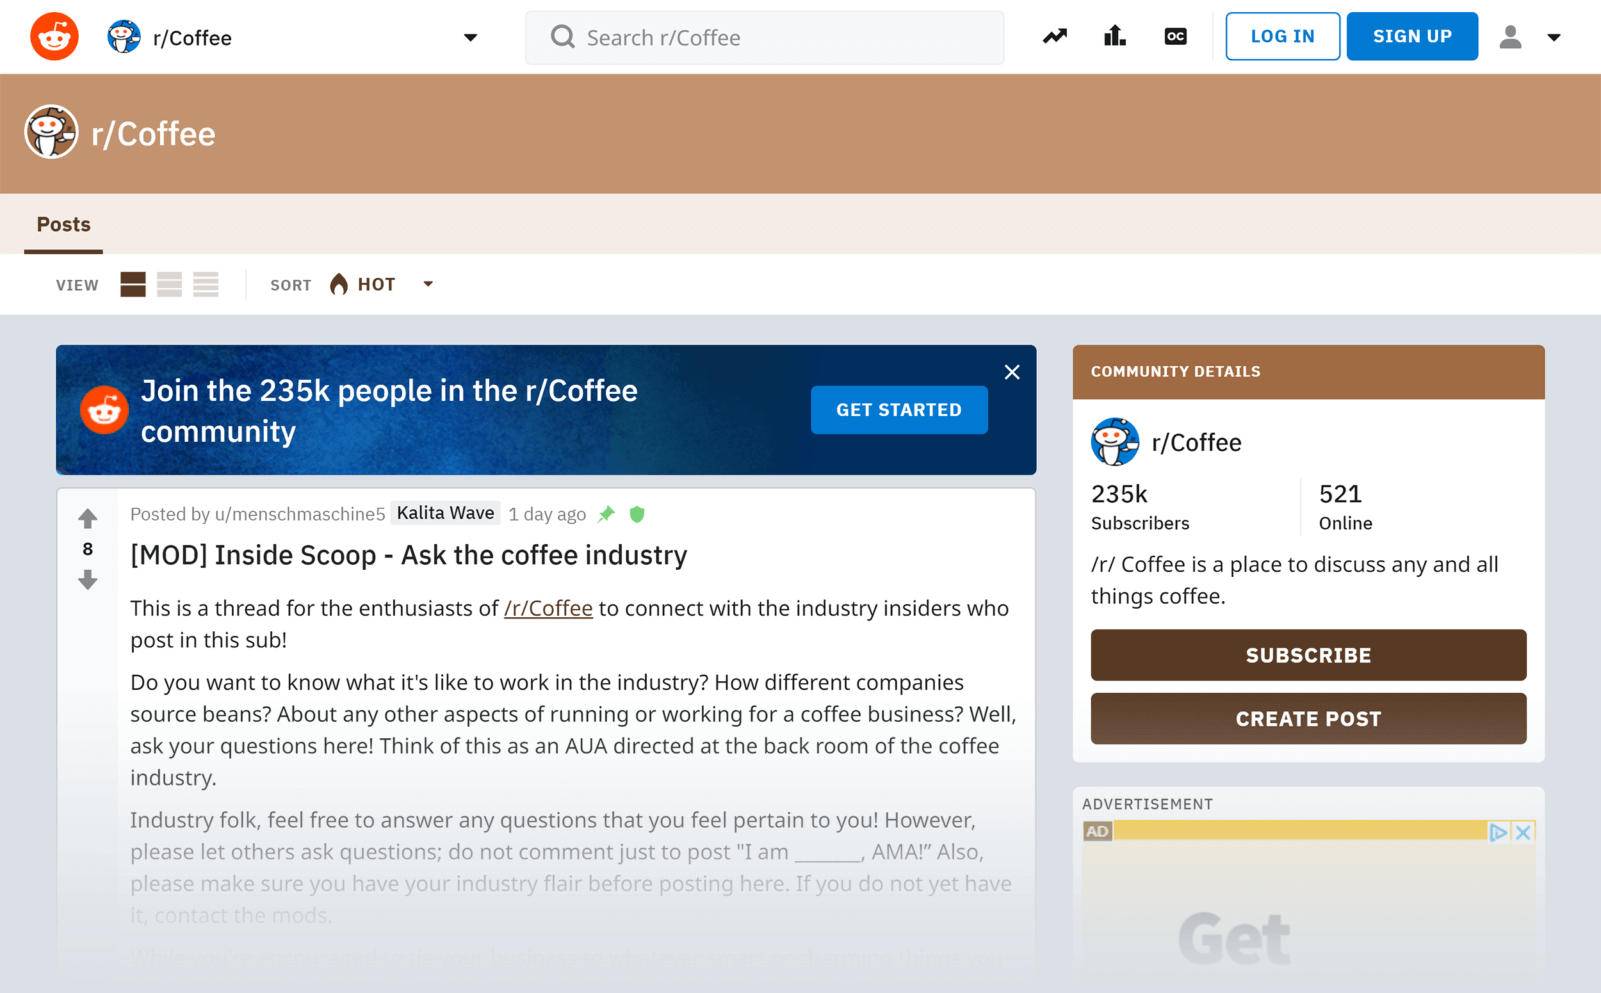The height and width of the screenshot is (993, 1601).
Task: Click the search magnifier icon
Action: [563, 37]
